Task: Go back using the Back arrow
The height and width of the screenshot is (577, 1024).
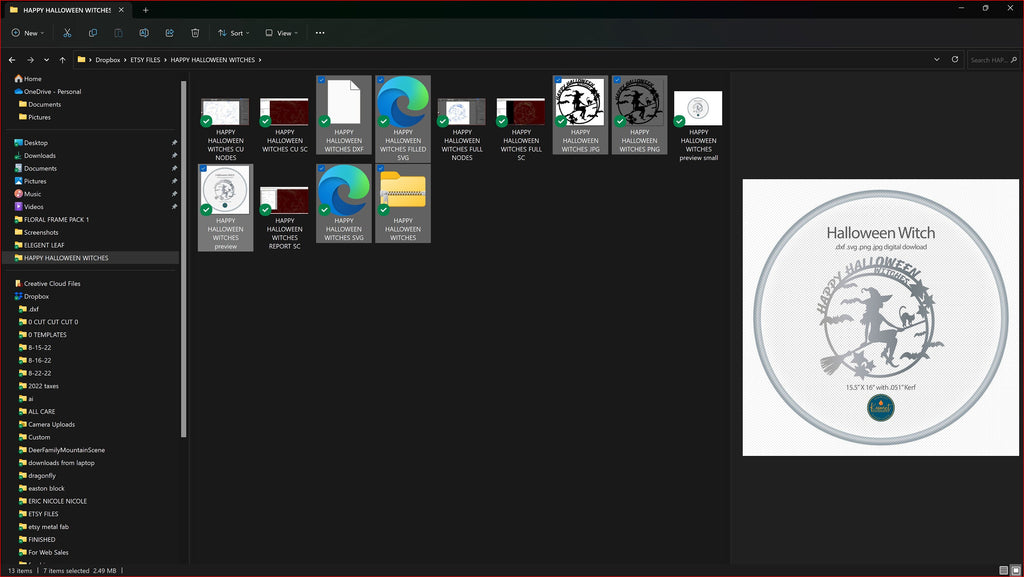Action: (12, 59)
